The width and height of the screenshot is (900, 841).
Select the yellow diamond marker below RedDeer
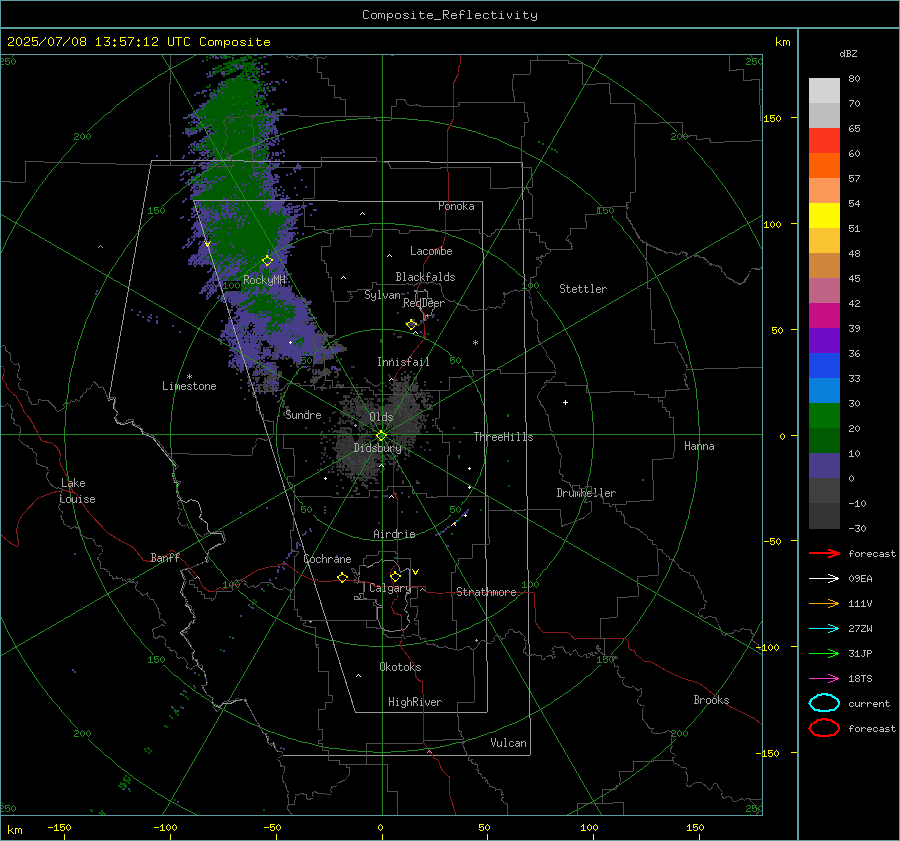click(412, 324)
